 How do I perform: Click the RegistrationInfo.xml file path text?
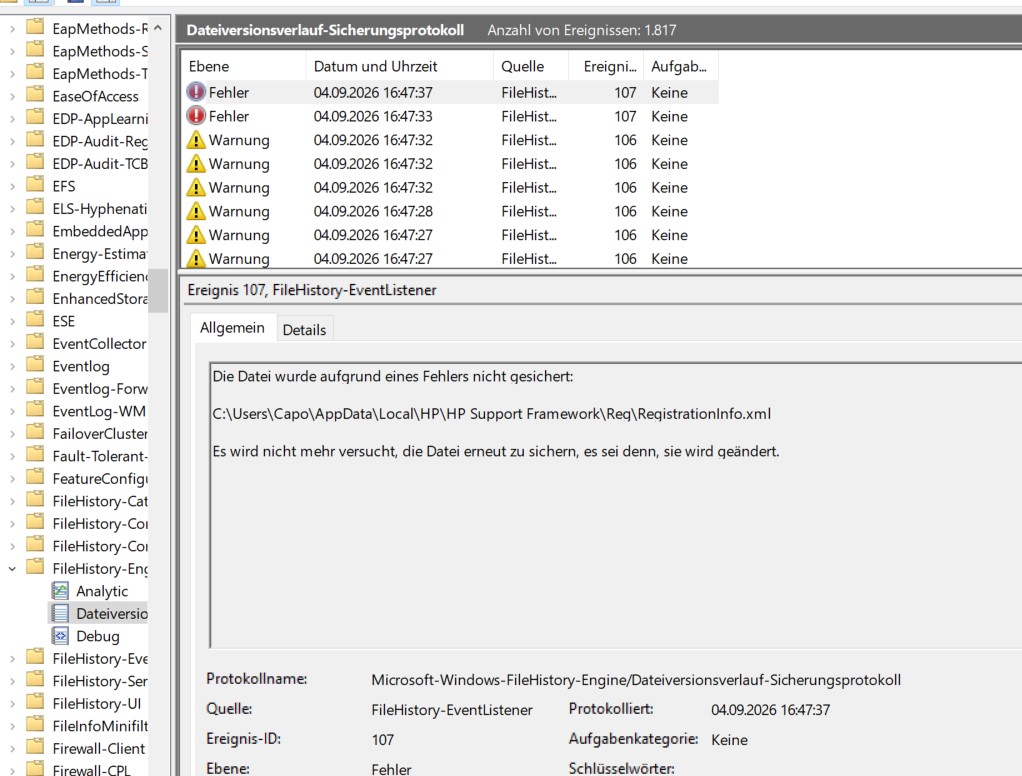[x=491, y=414]
